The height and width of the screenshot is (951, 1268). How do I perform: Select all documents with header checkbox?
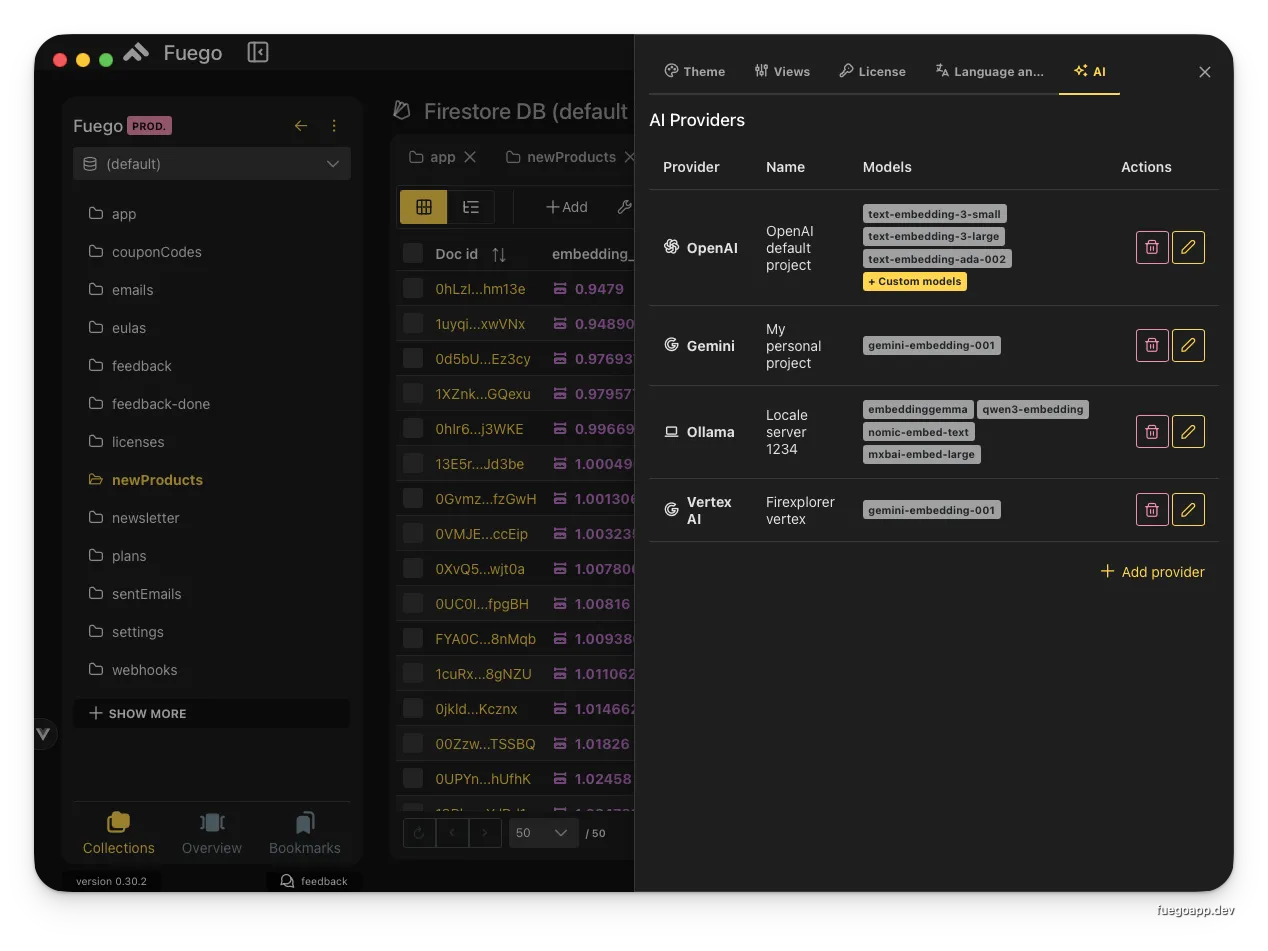pyautogui.click(x=413, y=254)
